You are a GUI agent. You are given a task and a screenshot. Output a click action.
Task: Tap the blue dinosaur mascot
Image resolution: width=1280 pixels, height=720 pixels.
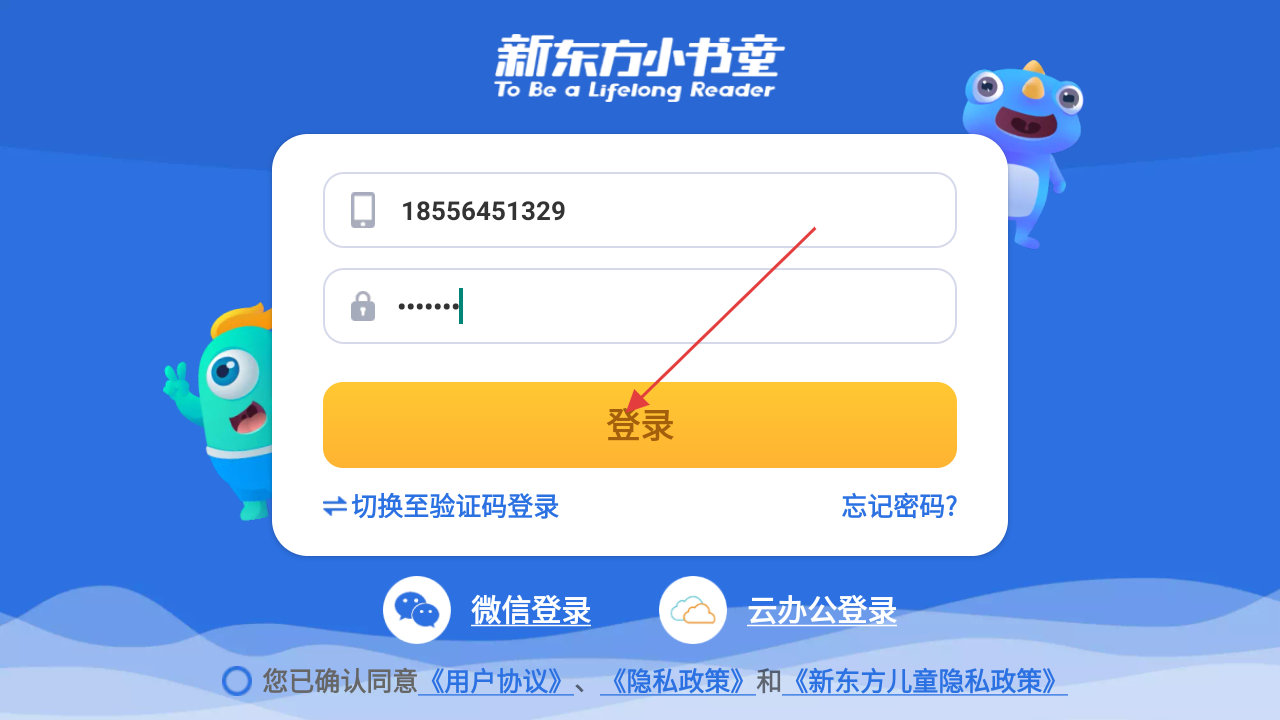pyautogui.click(x=1021, y=152)
